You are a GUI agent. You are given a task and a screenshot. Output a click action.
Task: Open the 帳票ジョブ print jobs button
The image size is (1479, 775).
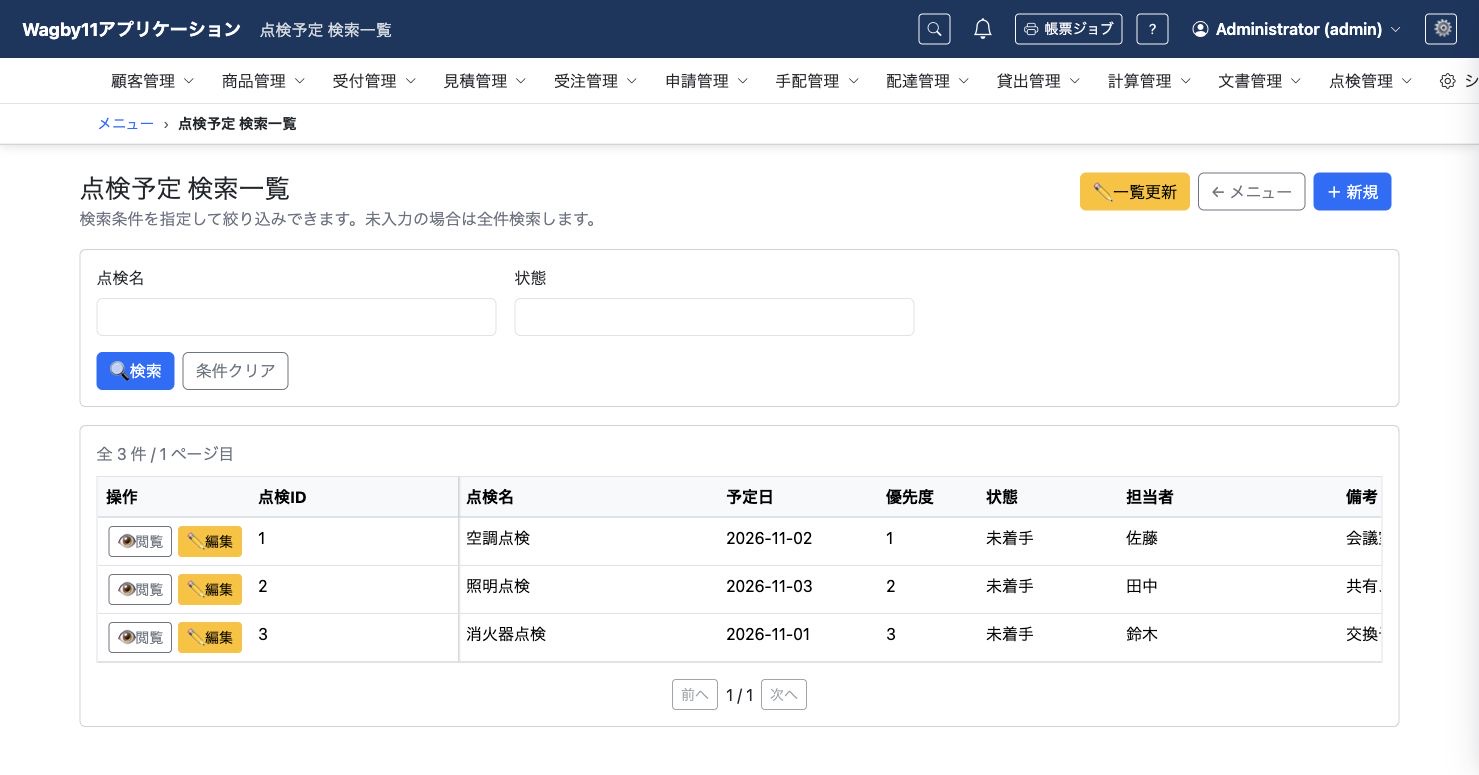(x=1068, y=29)
